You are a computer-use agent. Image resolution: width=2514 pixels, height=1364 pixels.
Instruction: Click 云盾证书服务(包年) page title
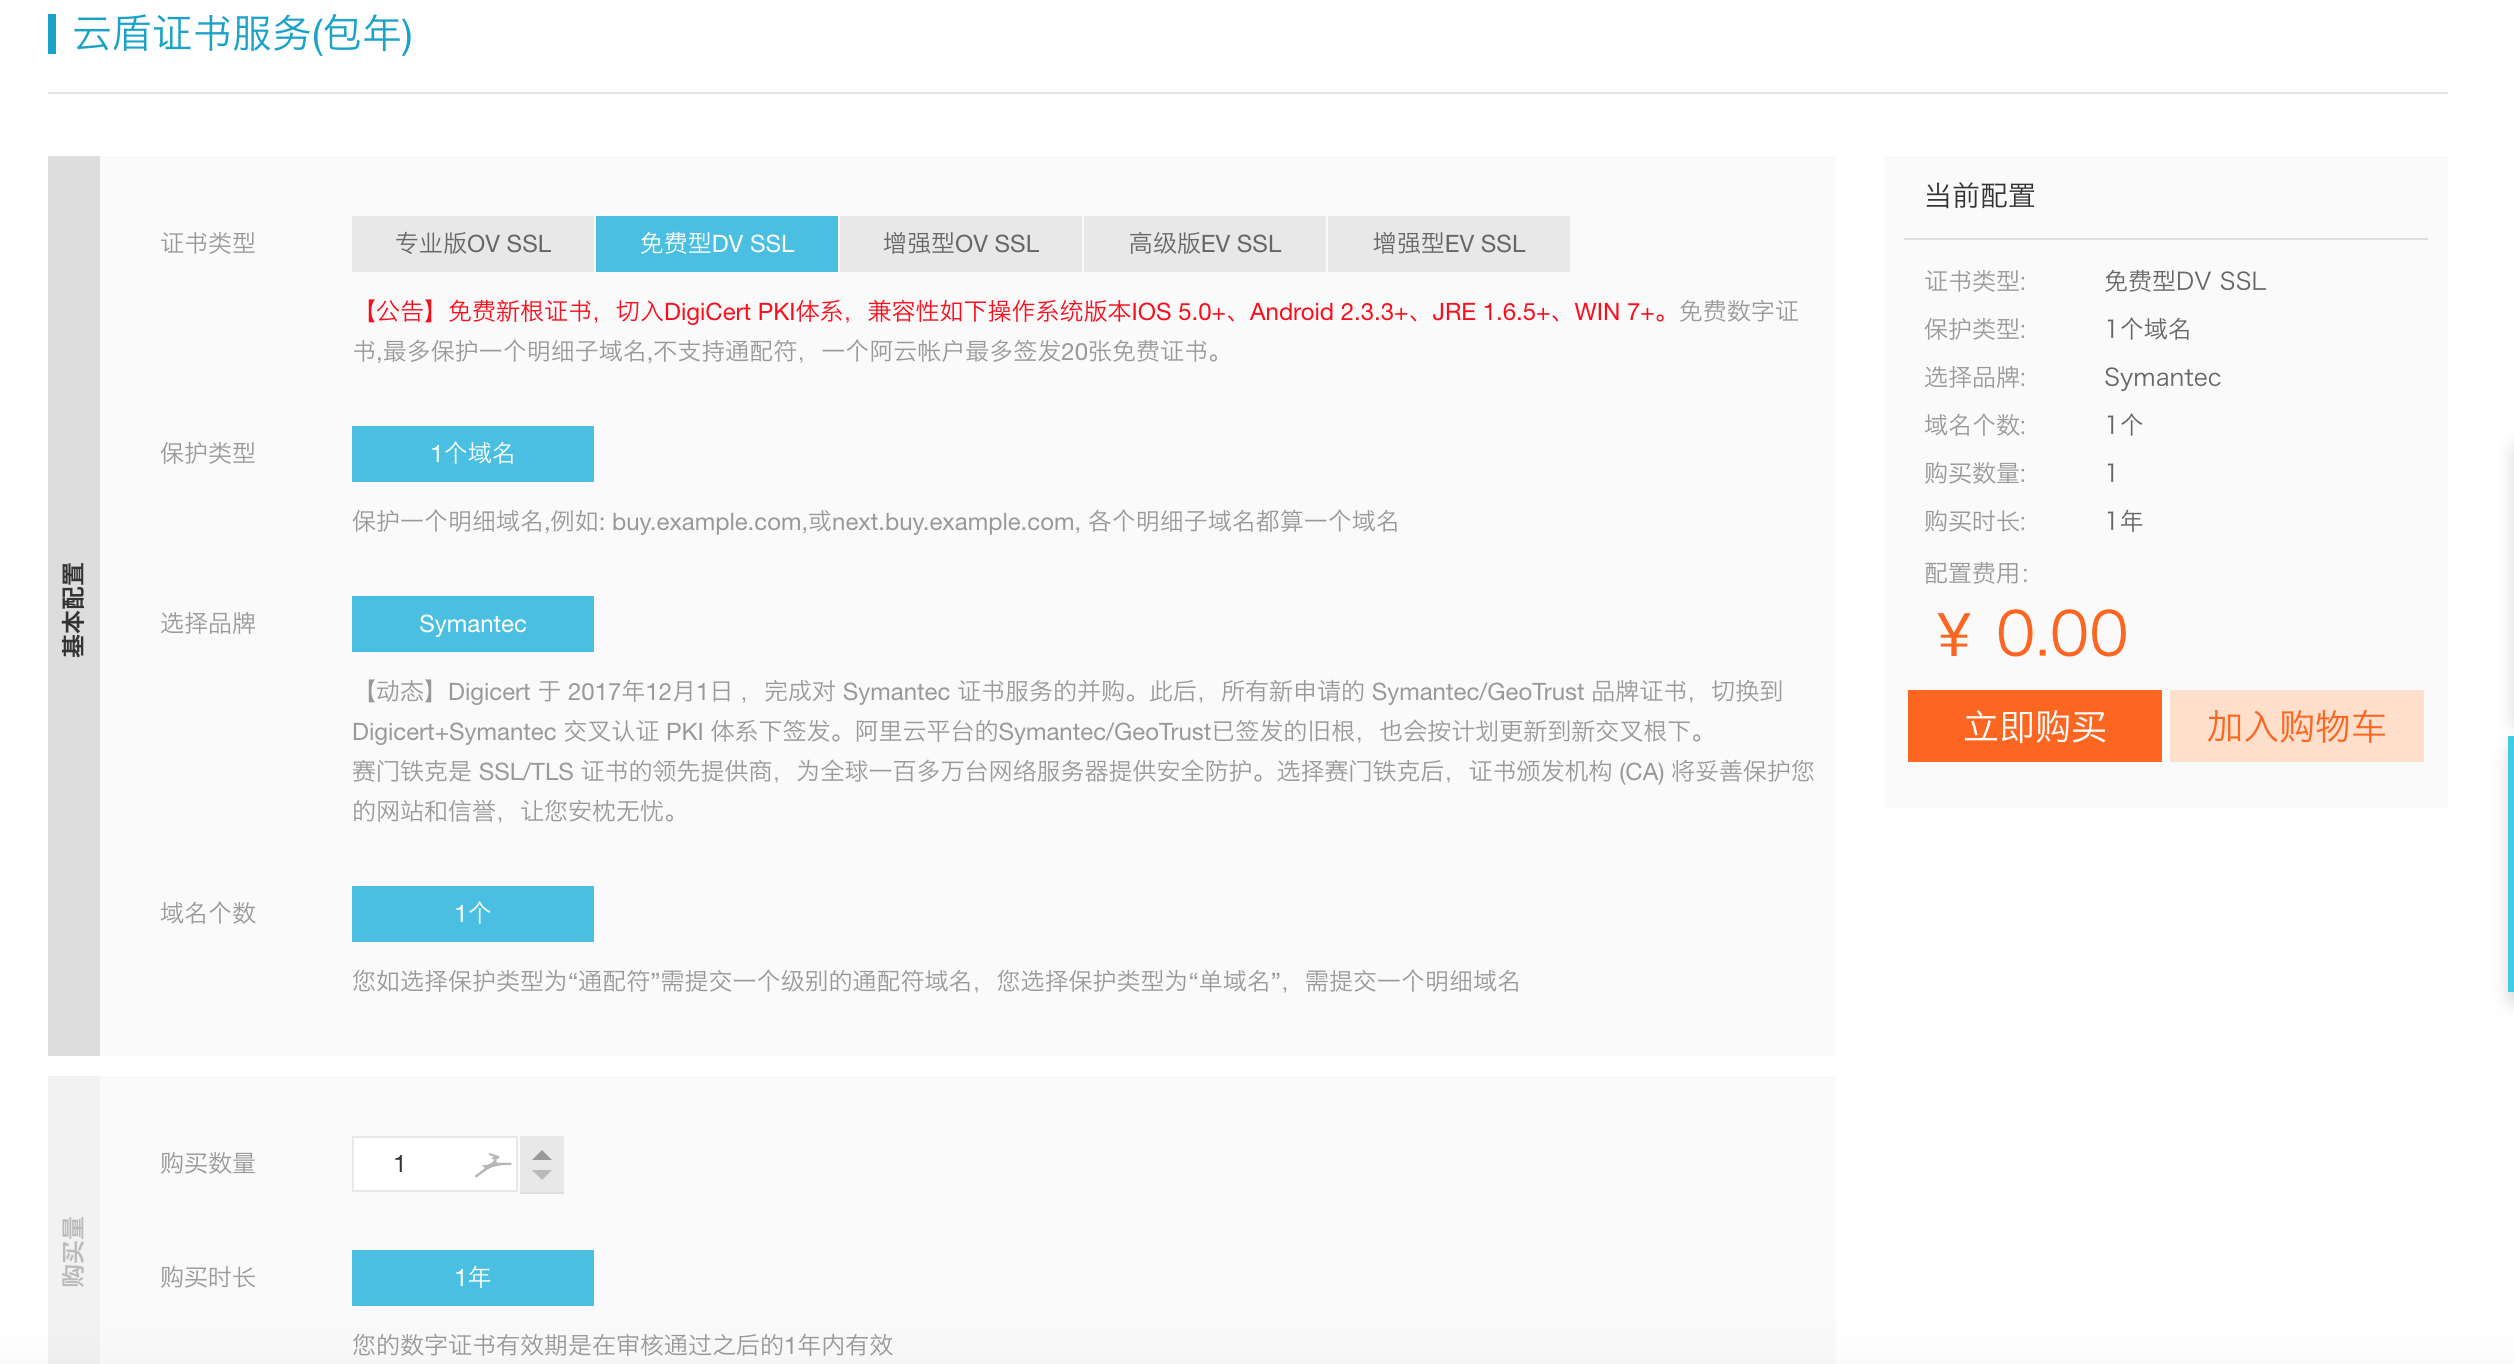tap(243, 34)
